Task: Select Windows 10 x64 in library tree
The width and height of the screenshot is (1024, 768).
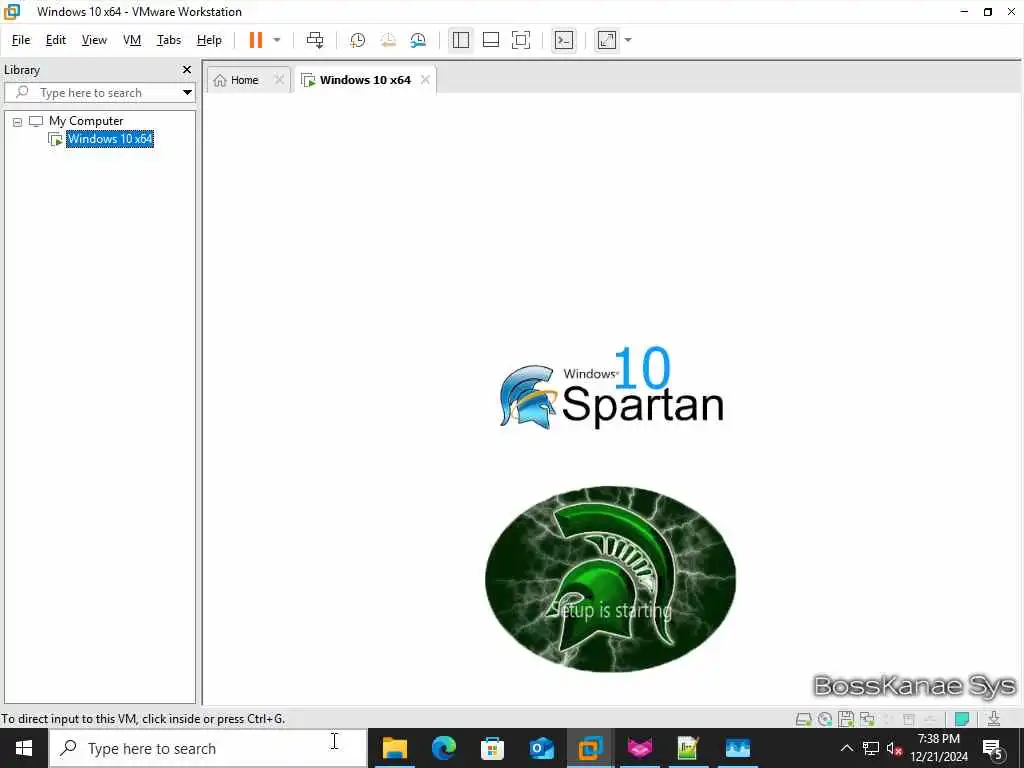Action: [x=110, y=138]
